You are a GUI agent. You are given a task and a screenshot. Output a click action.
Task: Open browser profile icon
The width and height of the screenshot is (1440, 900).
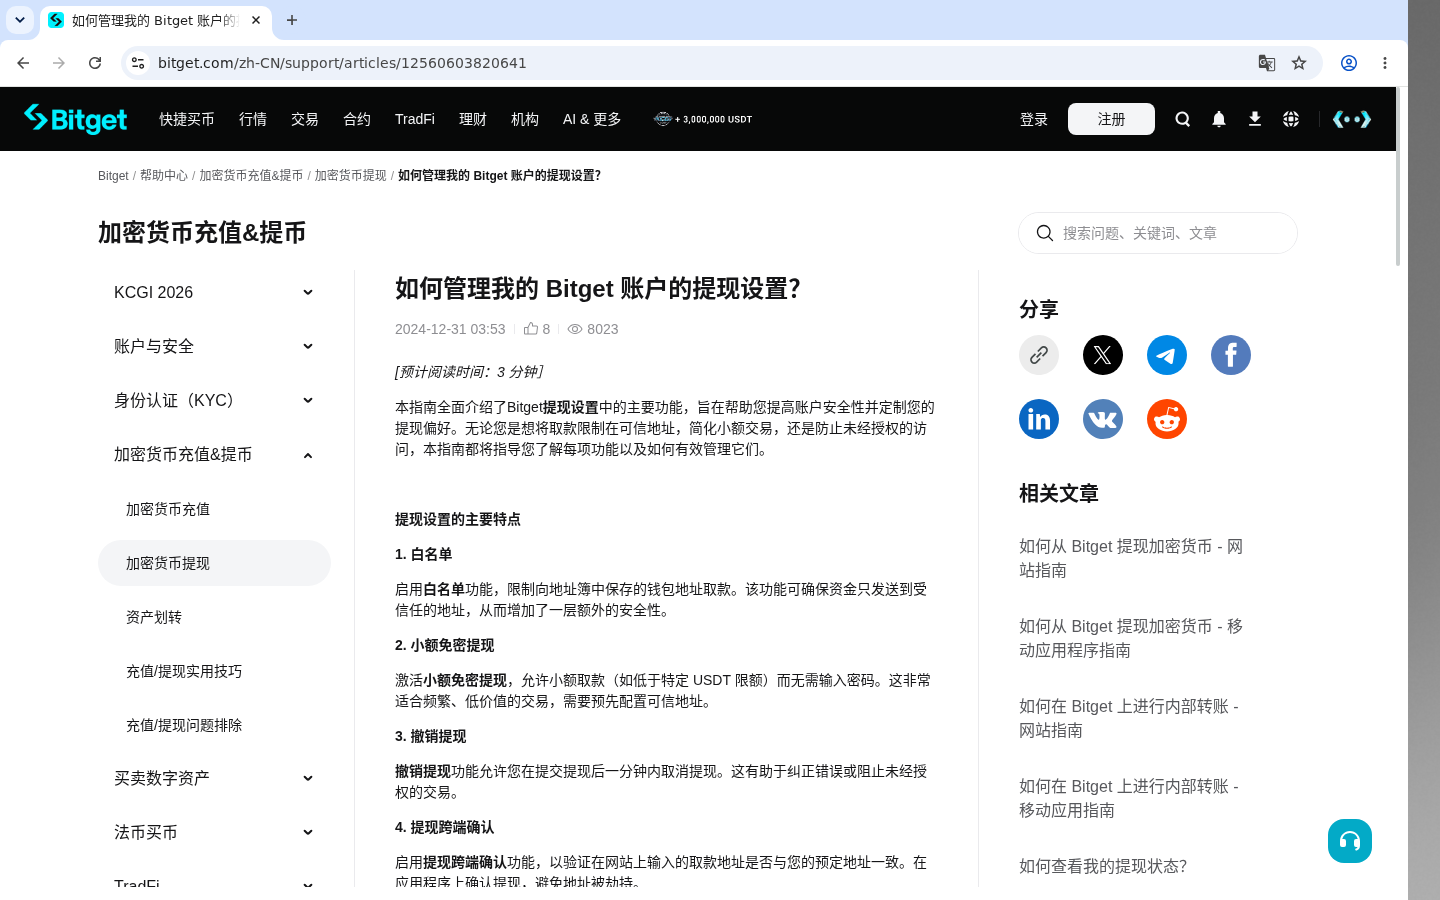1349,63
